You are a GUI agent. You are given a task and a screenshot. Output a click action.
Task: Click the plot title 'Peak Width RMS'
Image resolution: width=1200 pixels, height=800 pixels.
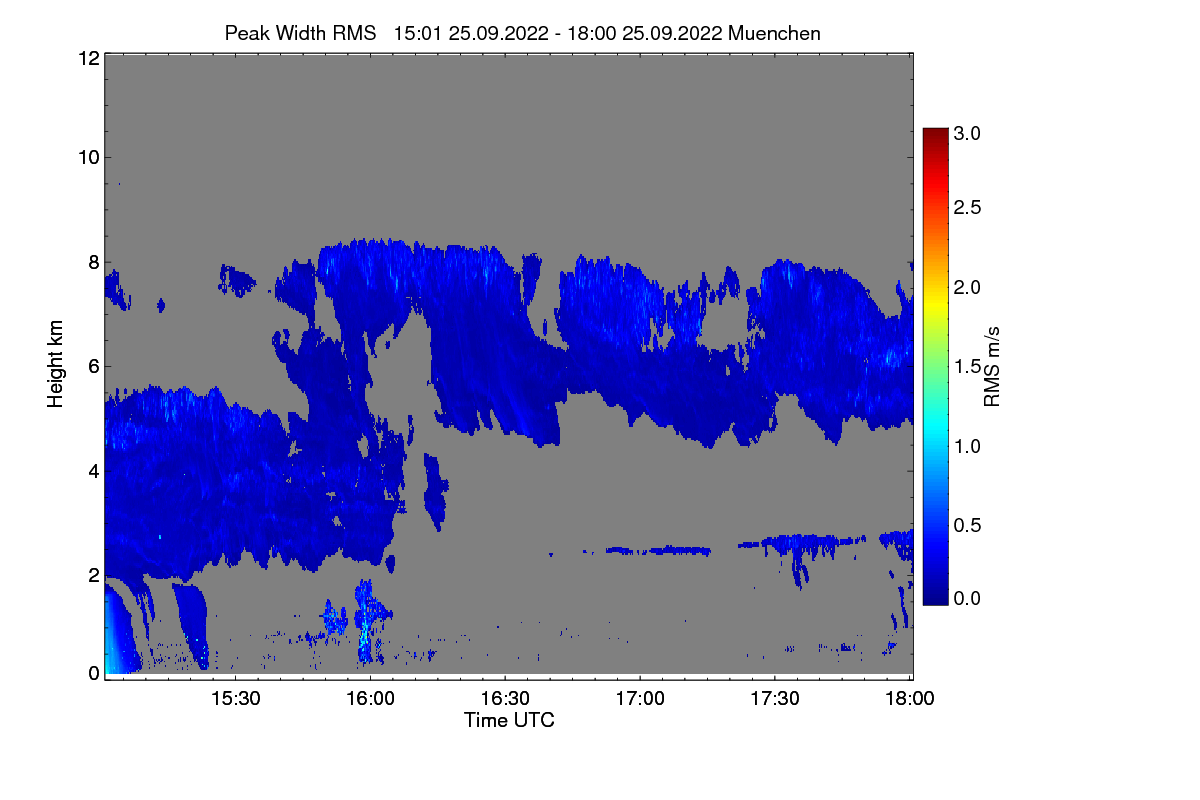click(x=301, y=33)
